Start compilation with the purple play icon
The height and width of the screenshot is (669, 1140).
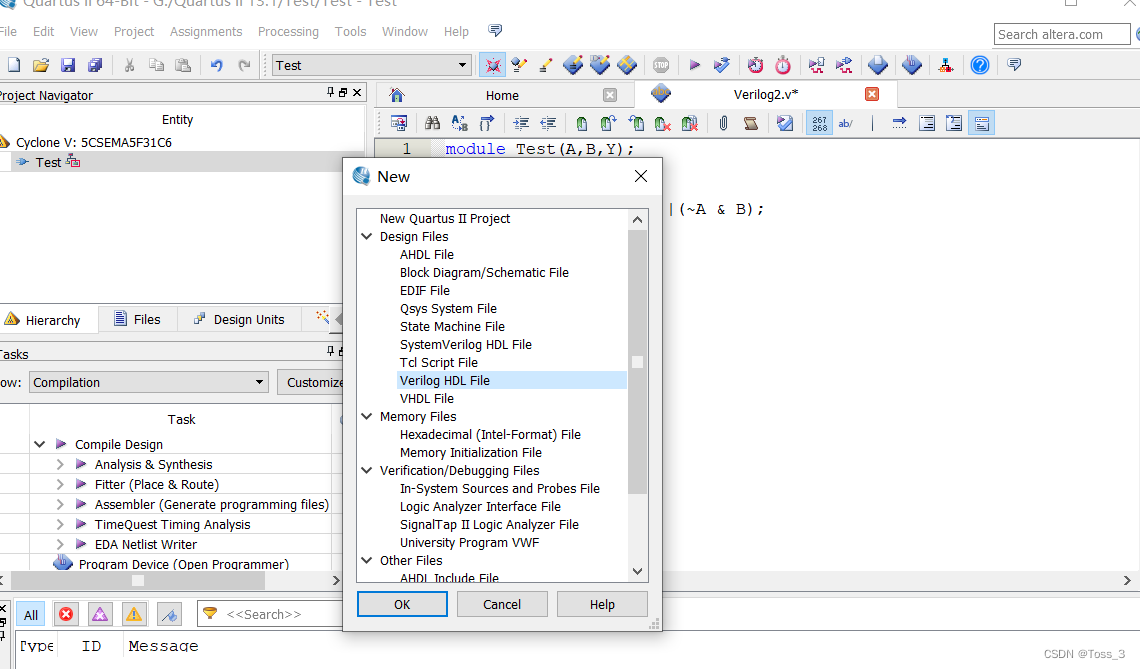click(x=694, y=65)
